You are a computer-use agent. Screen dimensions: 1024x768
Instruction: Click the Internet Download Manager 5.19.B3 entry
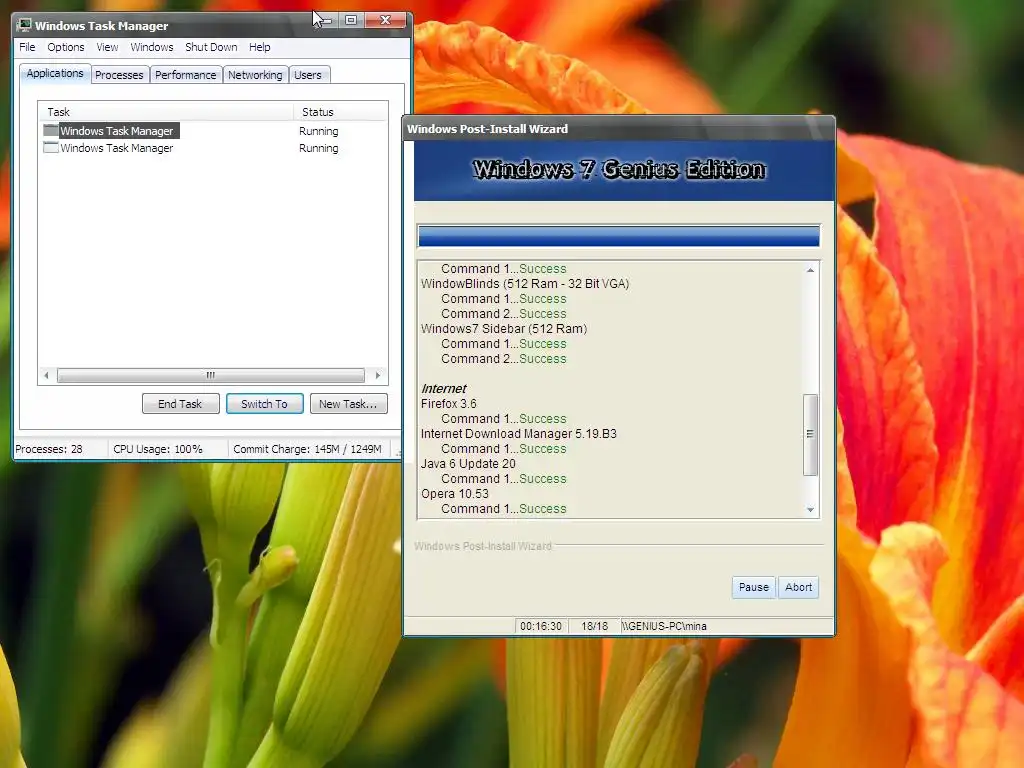click(519, 434)
